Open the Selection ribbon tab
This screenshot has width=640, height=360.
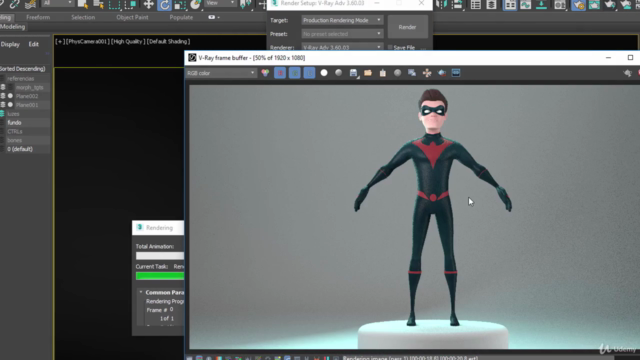[x=83, y=18]
